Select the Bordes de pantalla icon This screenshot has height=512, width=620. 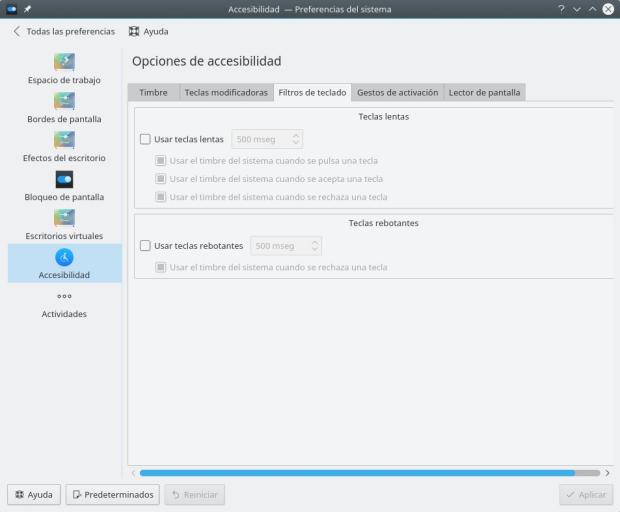[64, 101]
